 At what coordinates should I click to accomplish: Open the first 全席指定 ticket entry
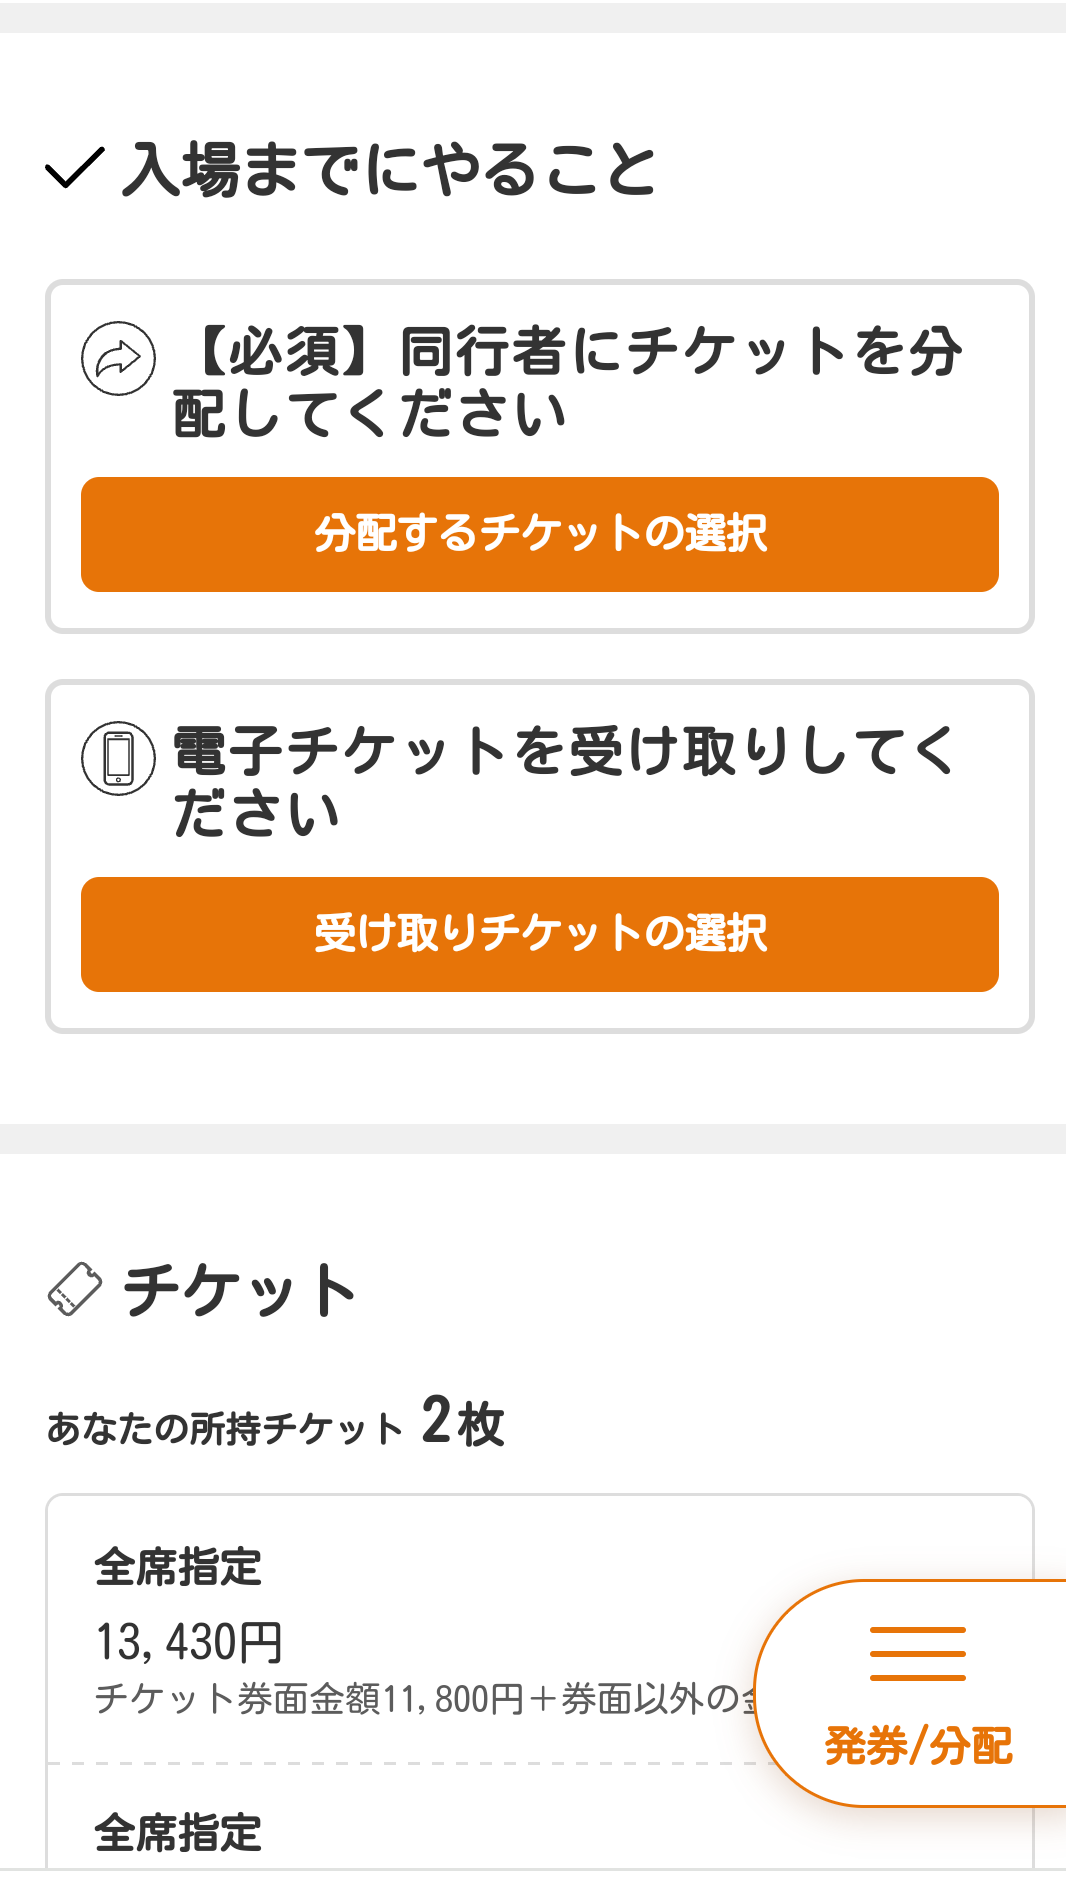point(178,1567)
